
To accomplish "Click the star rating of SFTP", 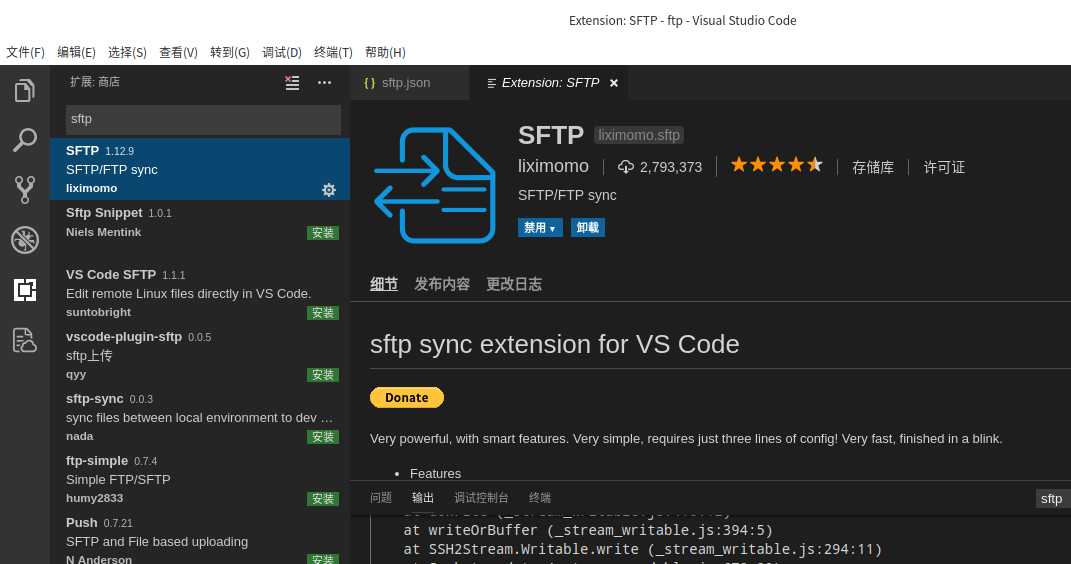I will click(x=777, y=165).
